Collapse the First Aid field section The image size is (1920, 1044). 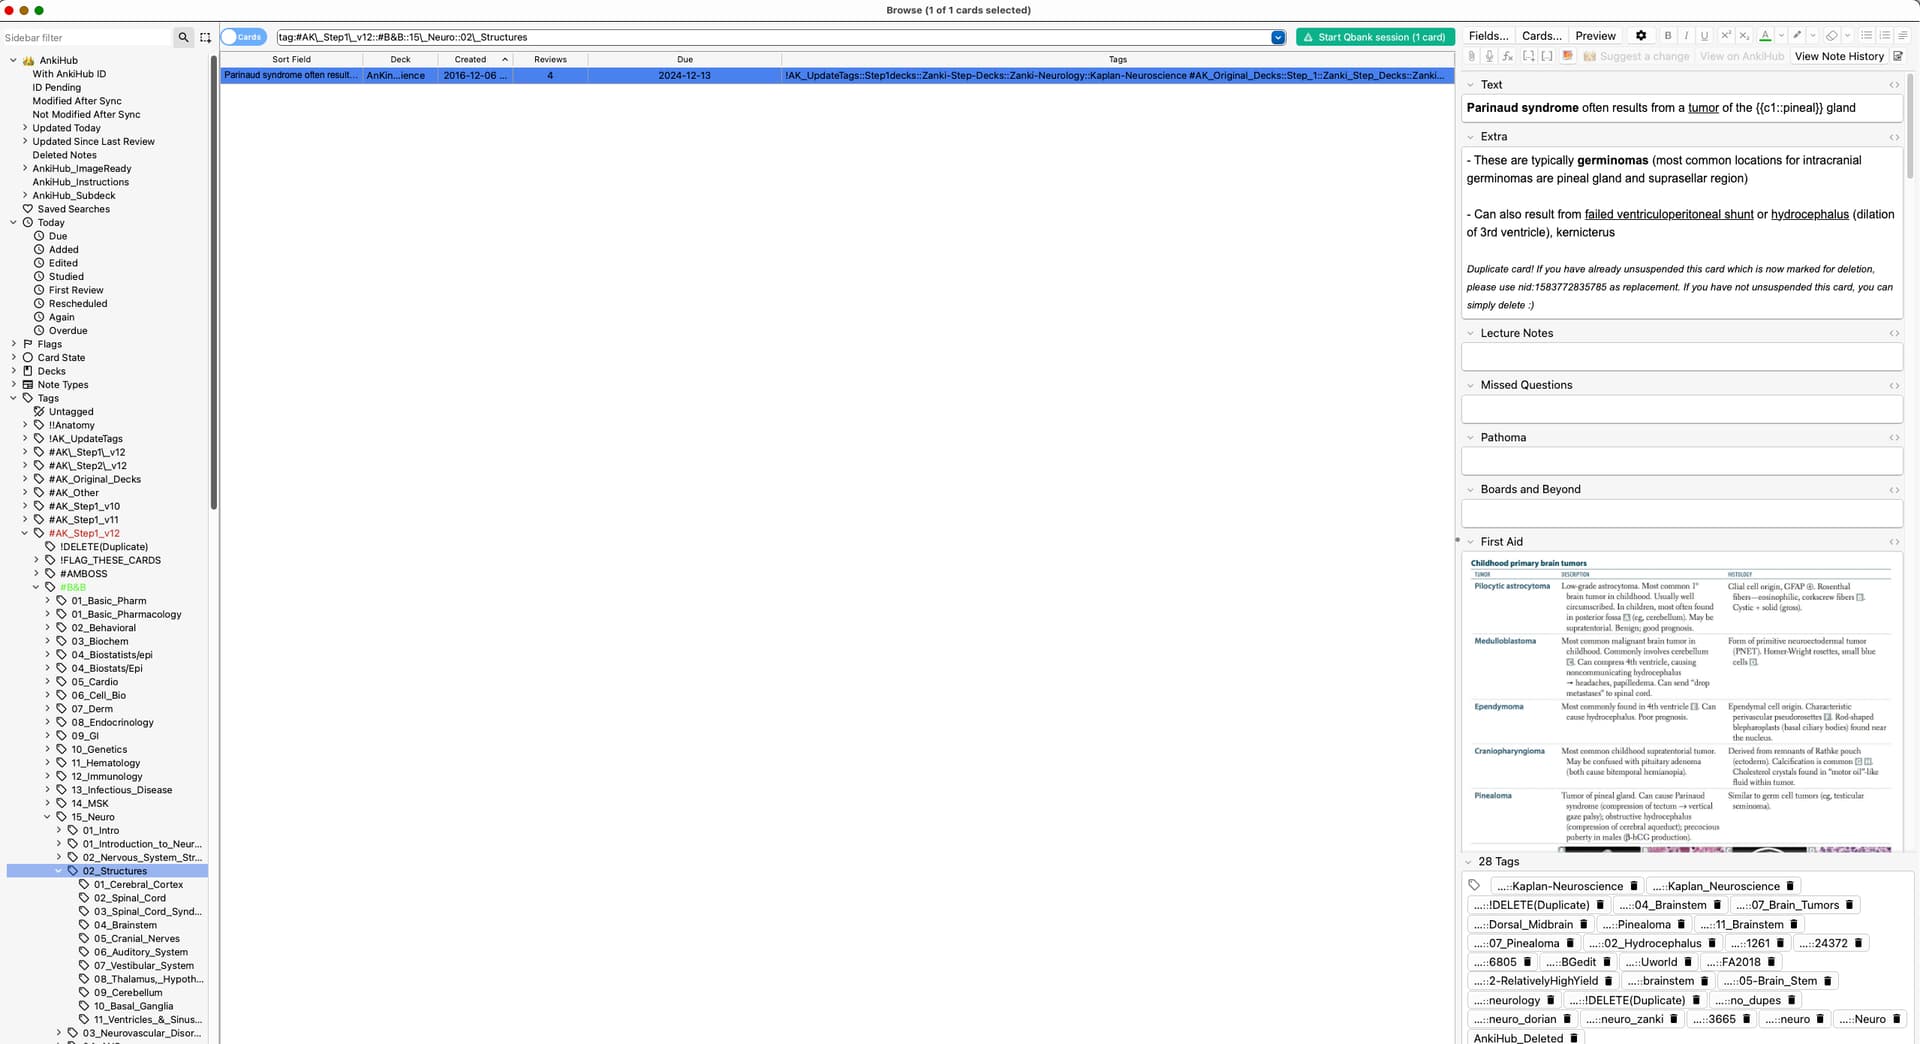pos(1470,542)
